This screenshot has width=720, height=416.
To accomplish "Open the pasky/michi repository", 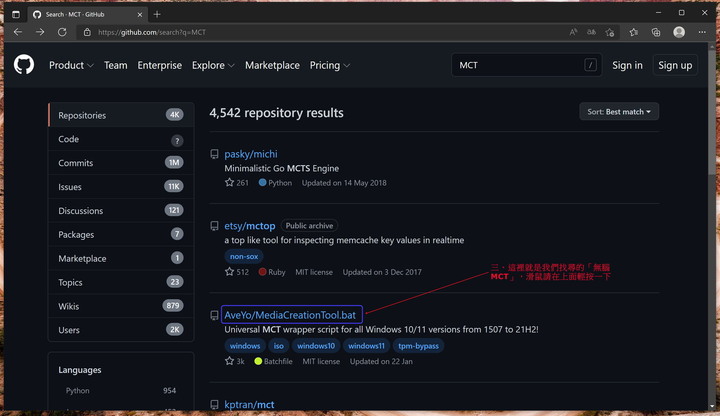I will coord(251,154).
